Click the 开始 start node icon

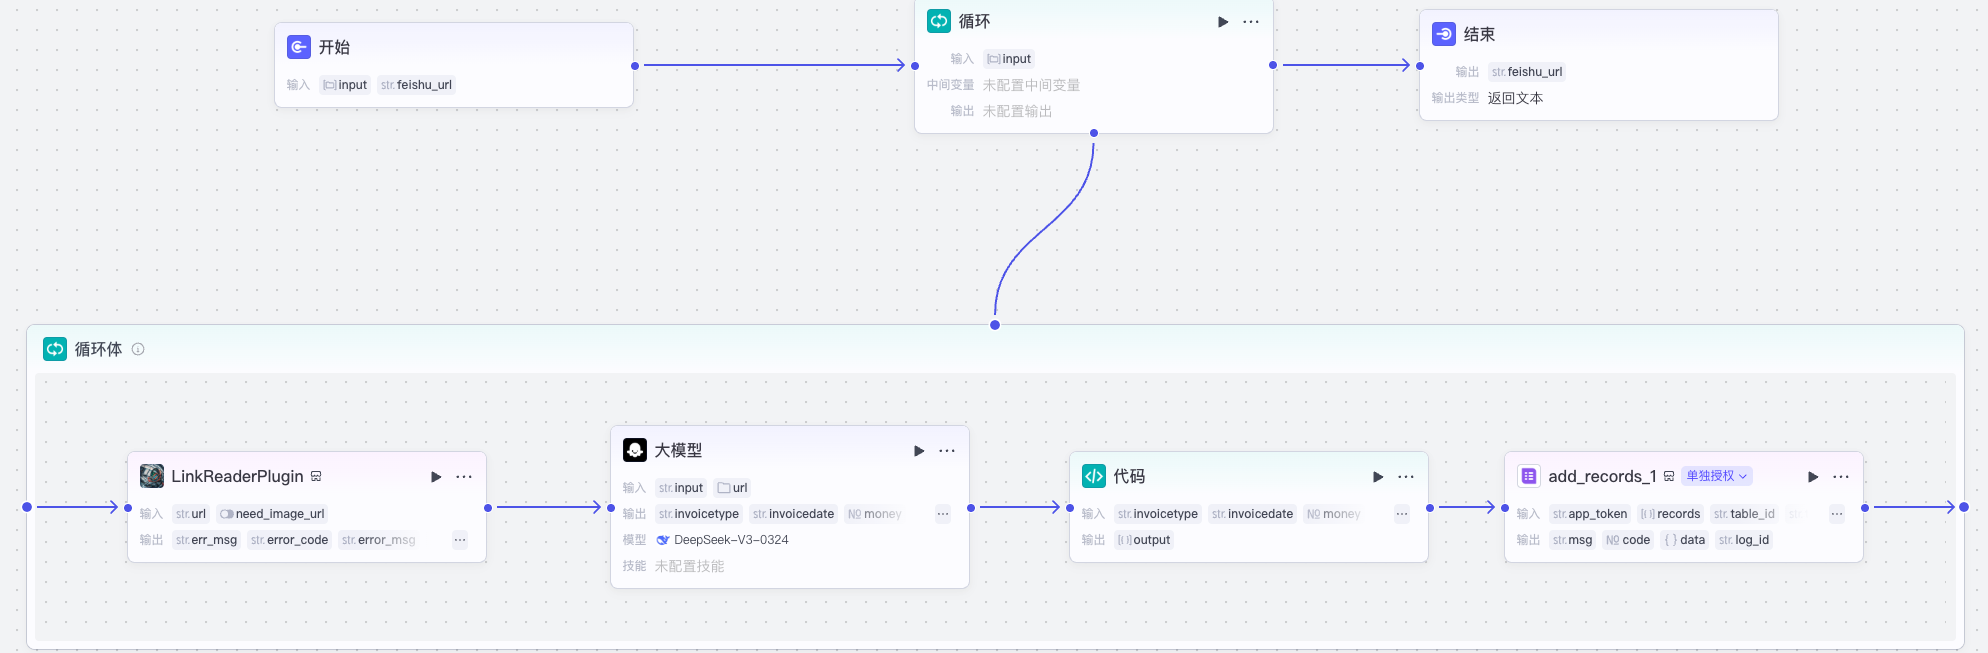tap(299, 47)
